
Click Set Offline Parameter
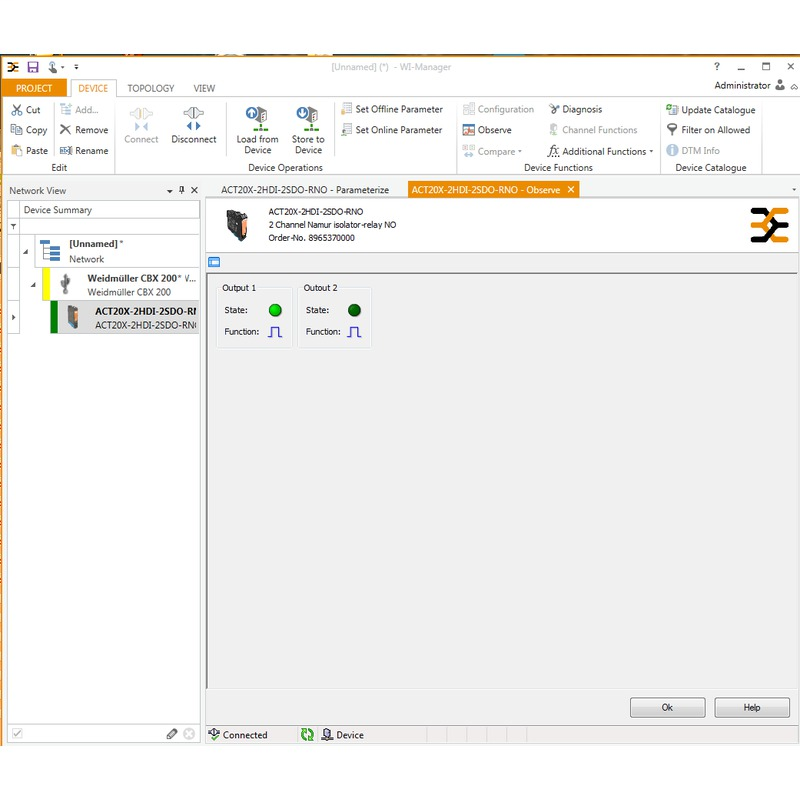(x=392, y=109)
